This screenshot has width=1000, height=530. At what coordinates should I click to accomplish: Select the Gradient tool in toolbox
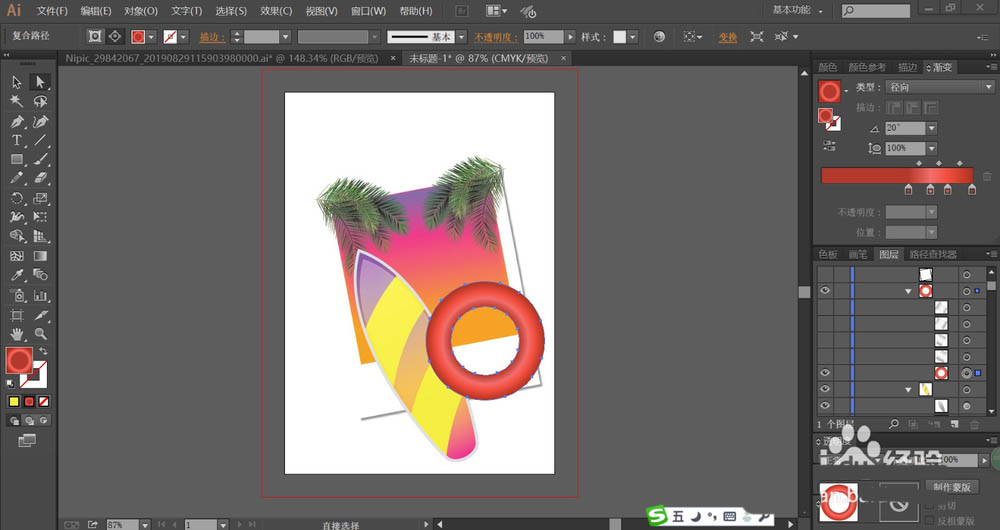click(x=40, y=256)
